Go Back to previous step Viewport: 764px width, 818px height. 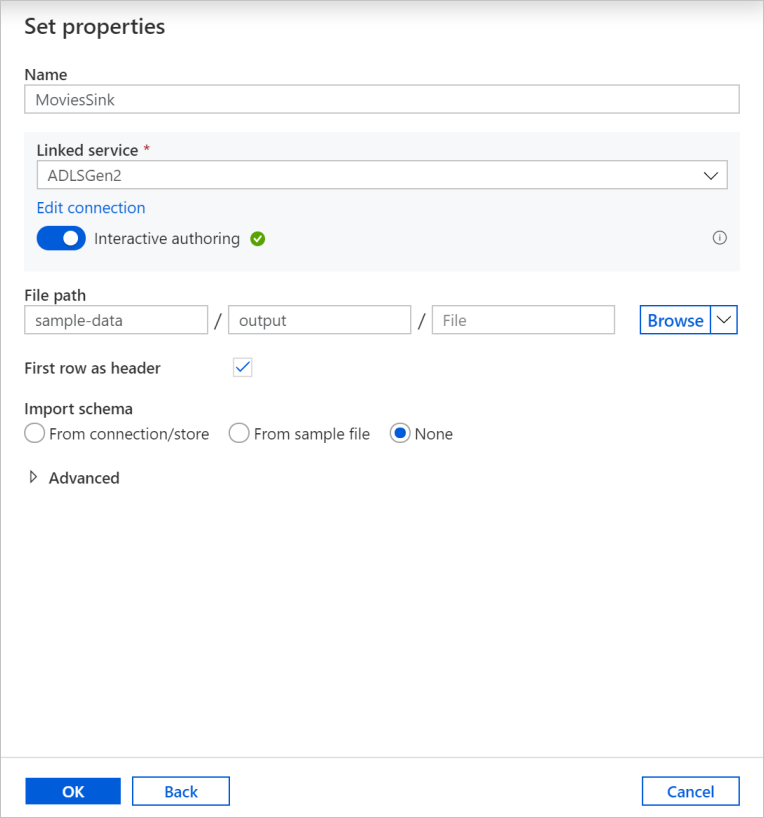pyautogui.click(x=181, y=791)
